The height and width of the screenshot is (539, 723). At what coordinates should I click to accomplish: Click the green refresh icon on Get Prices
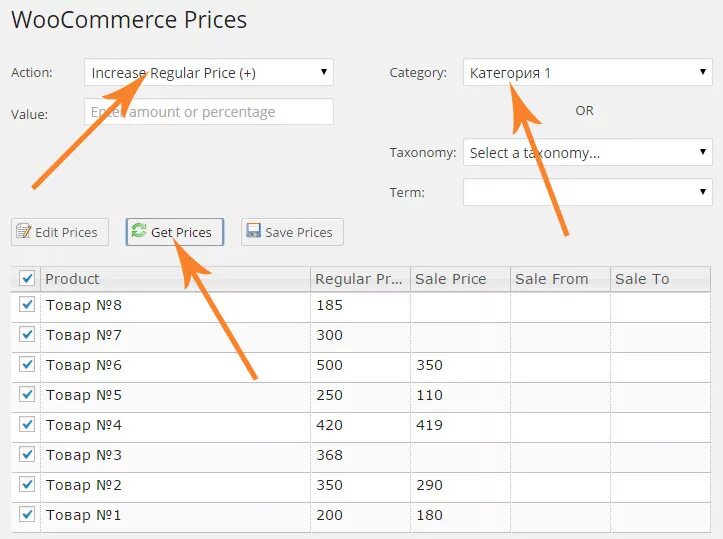click(139, 231)
